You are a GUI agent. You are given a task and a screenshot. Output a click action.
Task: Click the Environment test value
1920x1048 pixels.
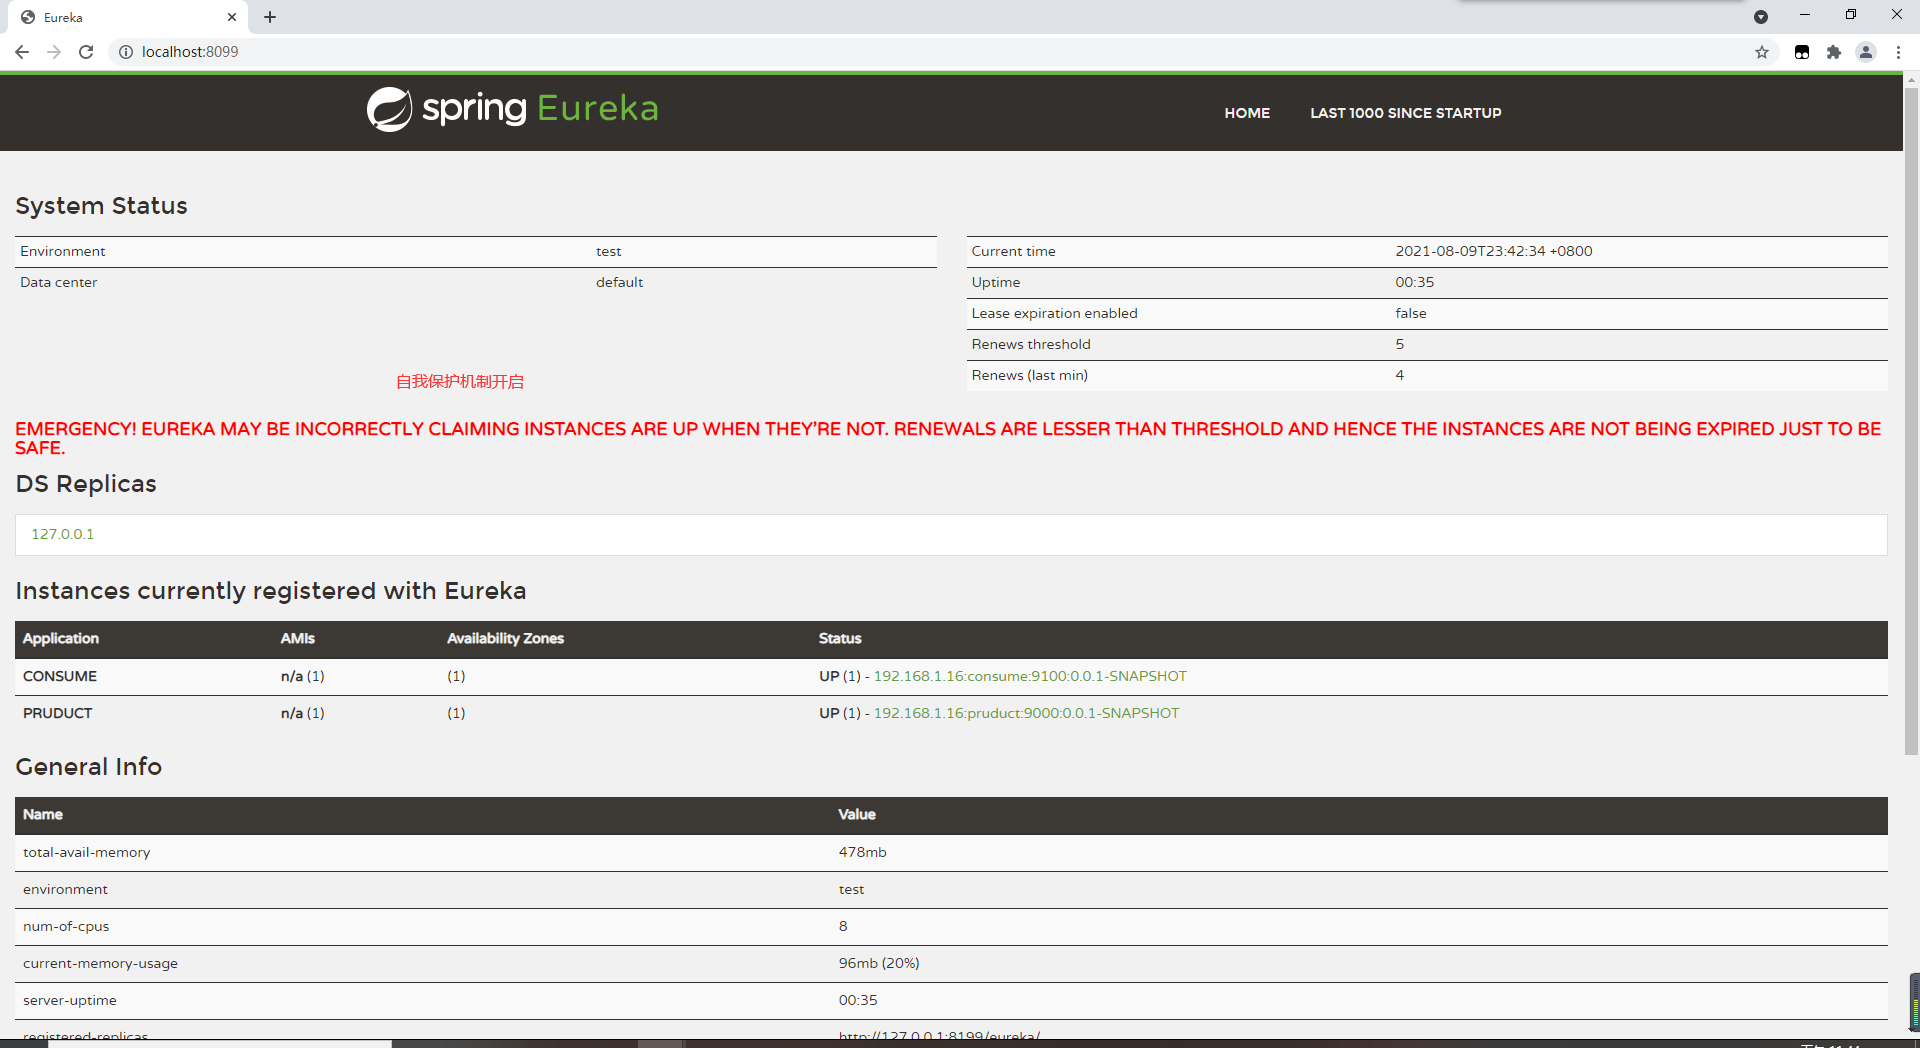tap(608, 251)
